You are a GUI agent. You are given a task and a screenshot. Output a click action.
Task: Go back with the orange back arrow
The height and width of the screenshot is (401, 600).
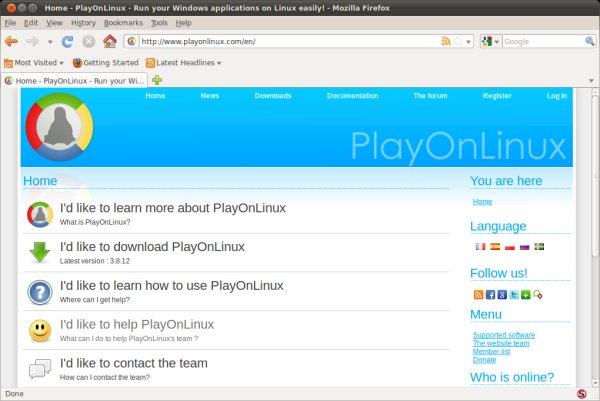point(11,41)
